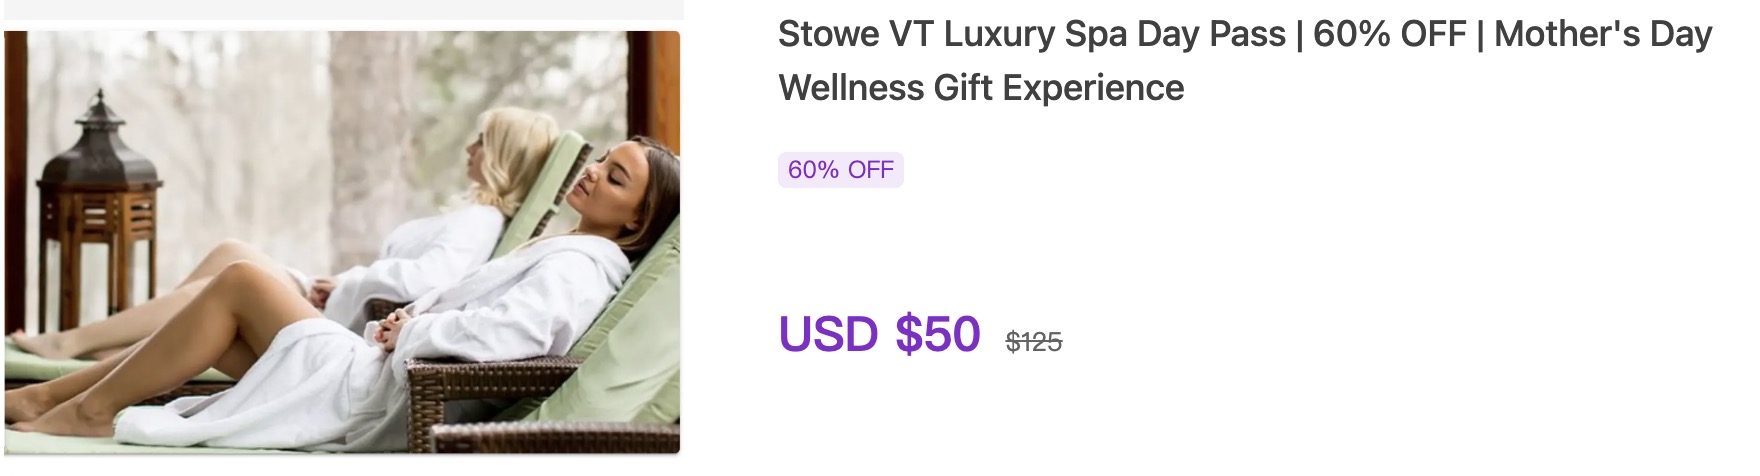Click the purple 60% OFF badge

tap(841, 170)
